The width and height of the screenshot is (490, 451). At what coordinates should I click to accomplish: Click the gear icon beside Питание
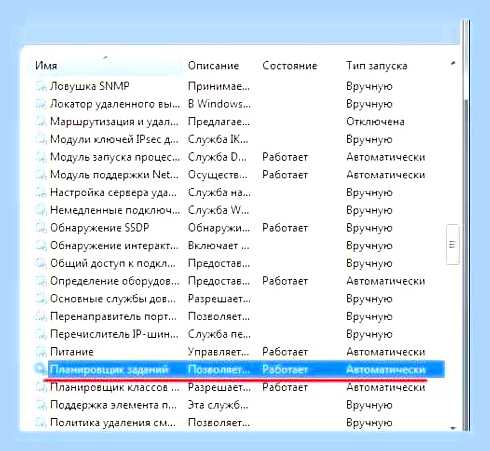40,352
